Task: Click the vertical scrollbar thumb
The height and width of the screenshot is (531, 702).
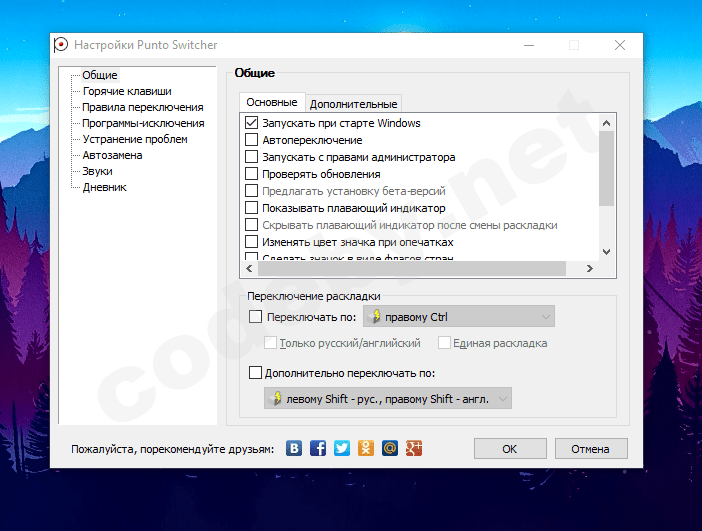Action: [x=607, y=168]
